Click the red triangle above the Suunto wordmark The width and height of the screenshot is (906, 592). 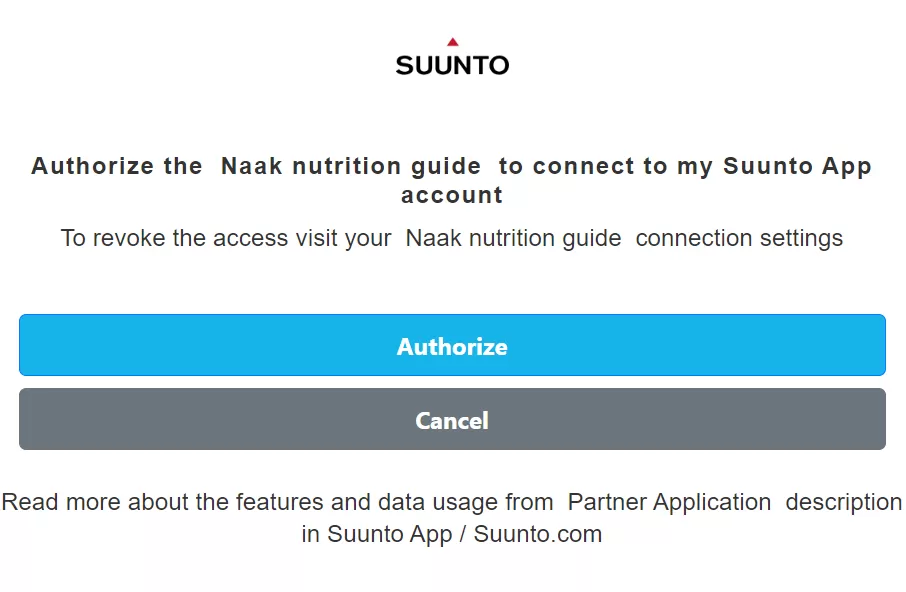click(452, 42)
